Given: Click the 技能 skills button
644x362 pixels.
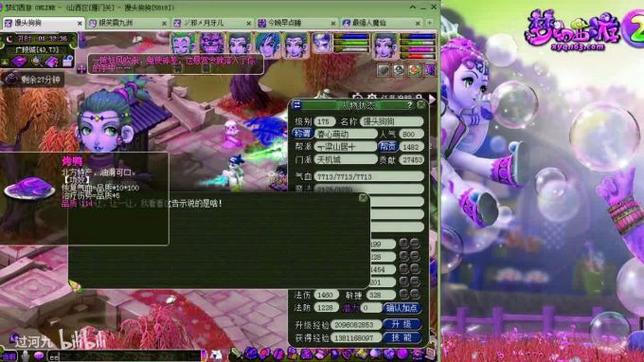Looking at the screenshot, I should 402,338.
